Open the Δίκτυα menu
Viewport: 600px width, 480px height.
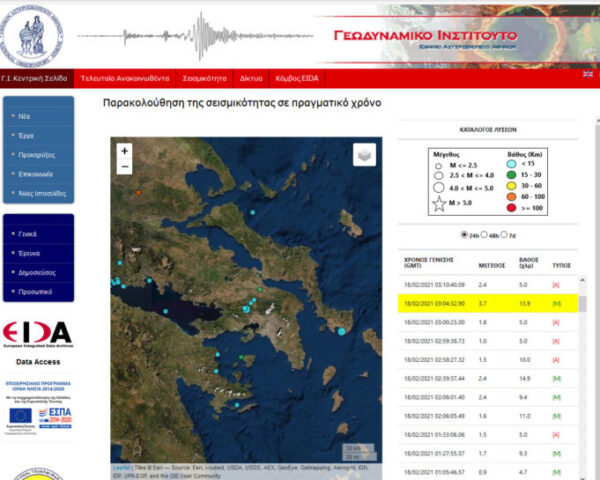pyautogui.click(x=250, y=78)
